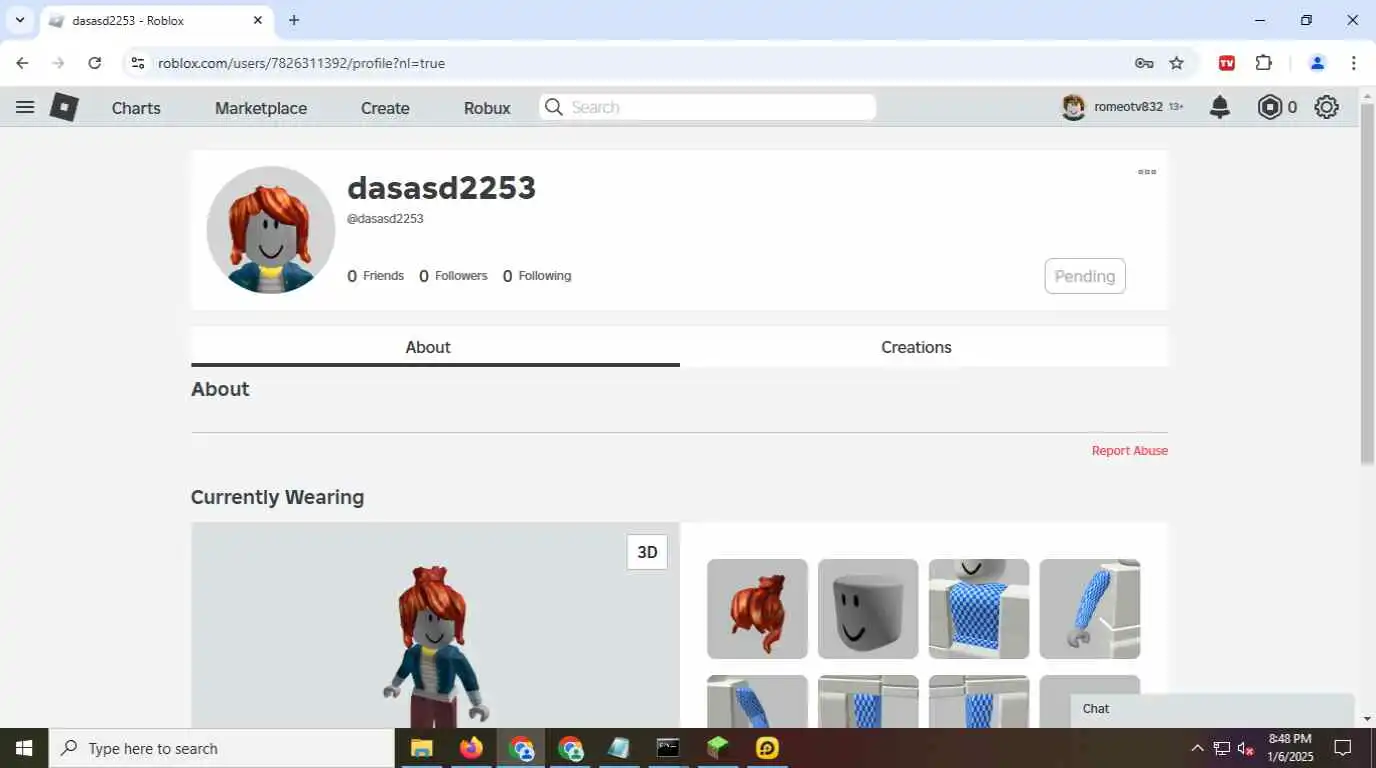Click the Roblox logo home icon
The image size is (1376, 768).
coord(64,107)
